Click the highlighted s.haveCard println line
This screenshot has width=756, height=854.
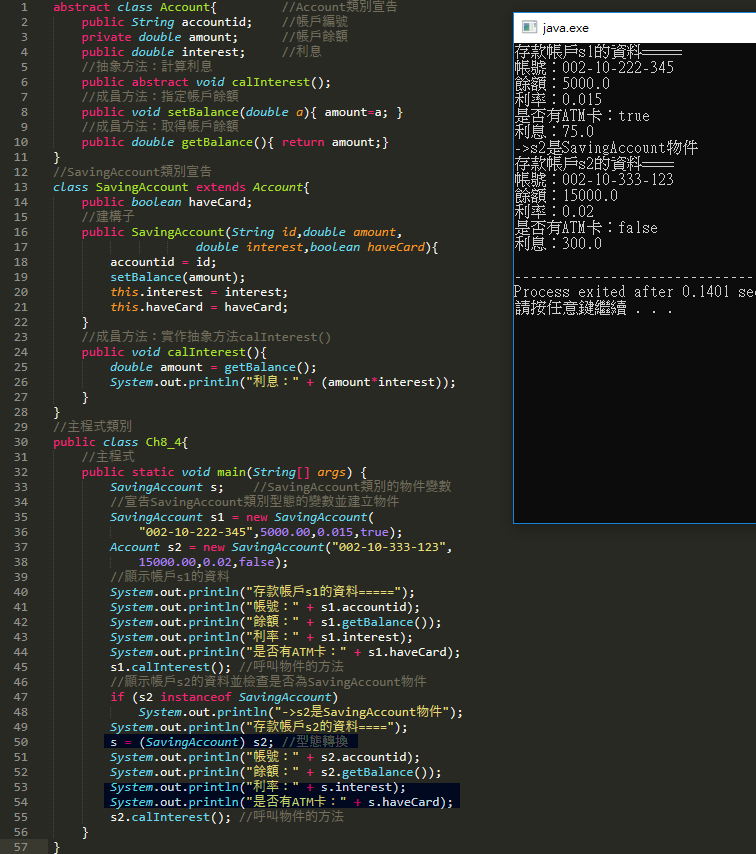(280, 802)
